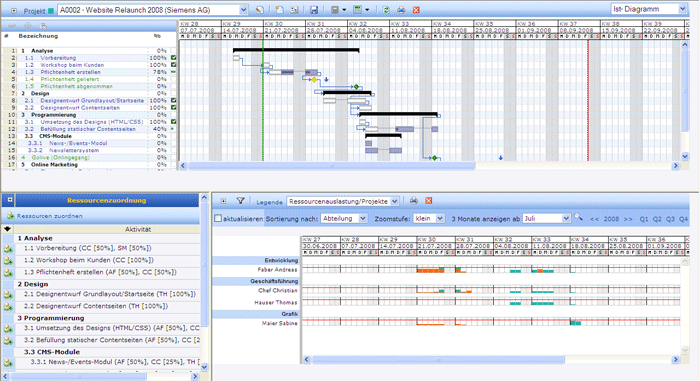
Task: Expand the panel toggle left of Projekt
Action: coord(14,10)
